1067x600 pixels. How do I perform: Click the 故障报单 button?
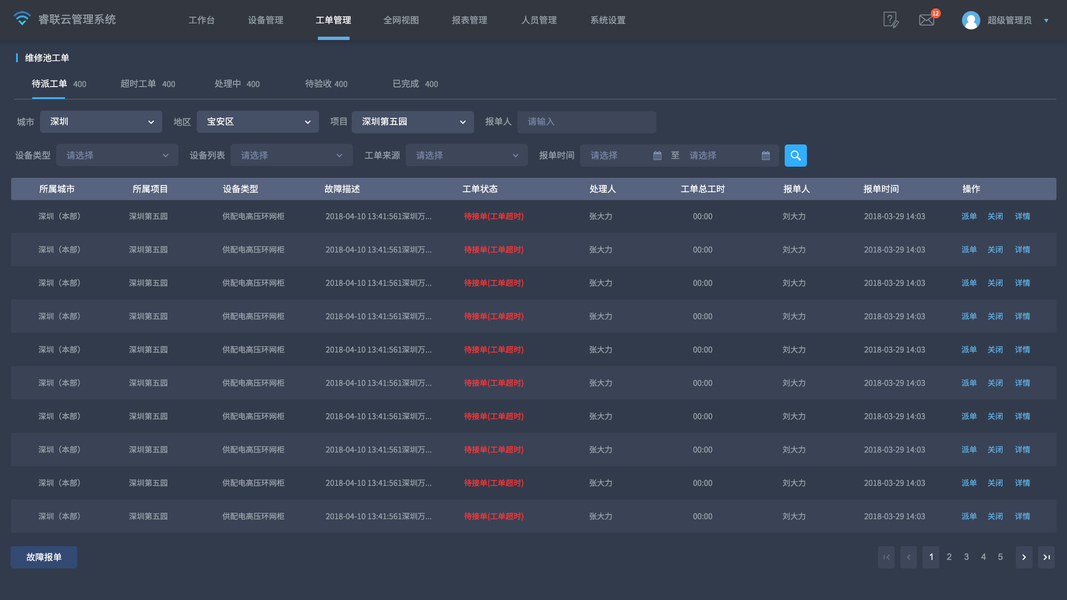[44, 557]
